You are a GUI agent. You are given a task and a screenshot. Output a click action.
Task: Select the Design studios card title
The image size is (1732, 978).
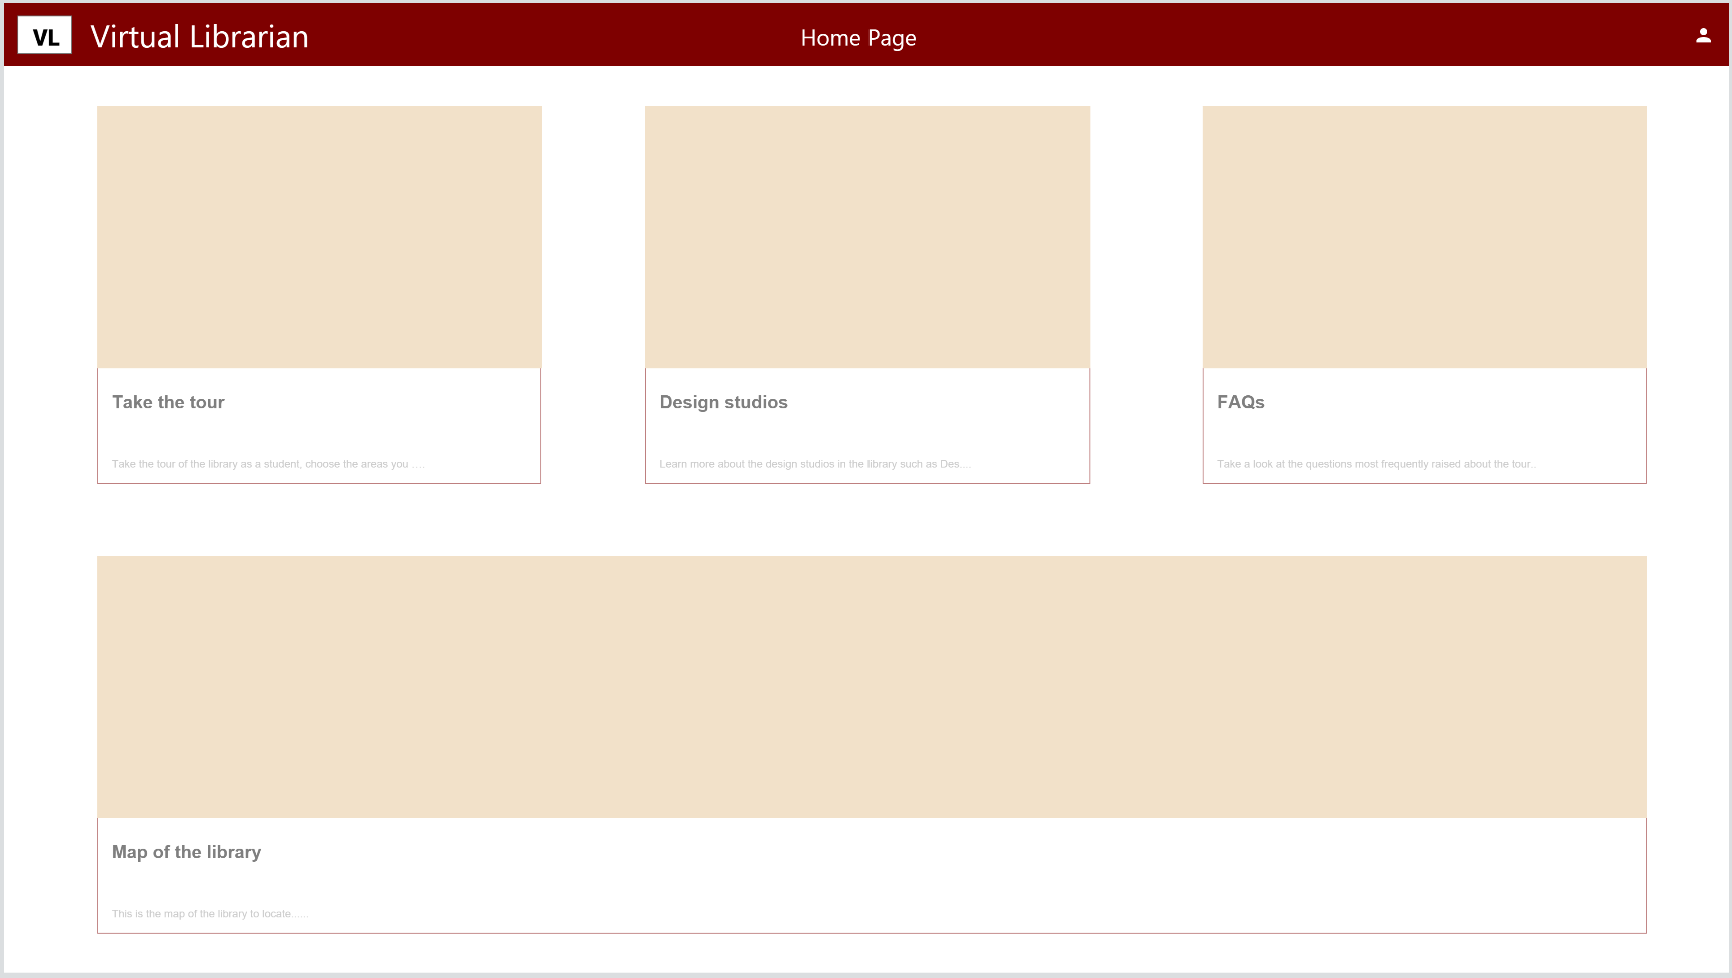pyautogui.click(x=723, y=402)
